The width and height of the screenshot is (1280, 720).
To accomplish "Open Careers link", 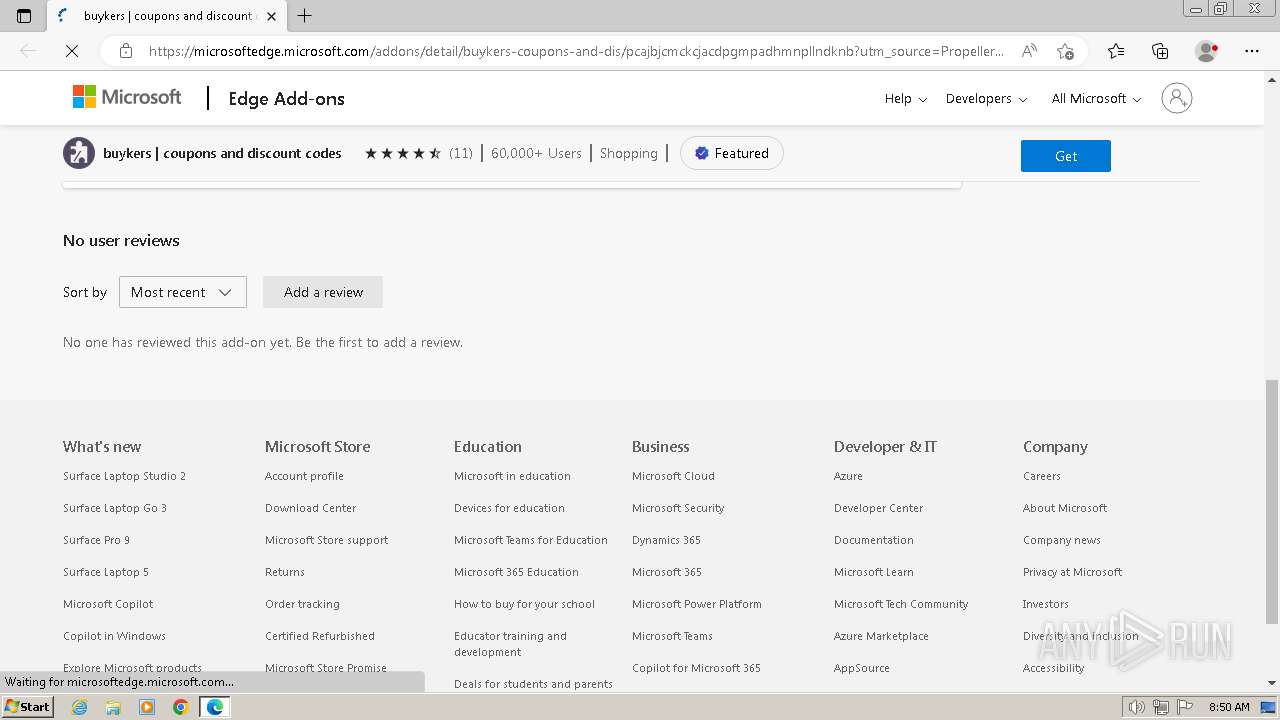I will 1041,476.
